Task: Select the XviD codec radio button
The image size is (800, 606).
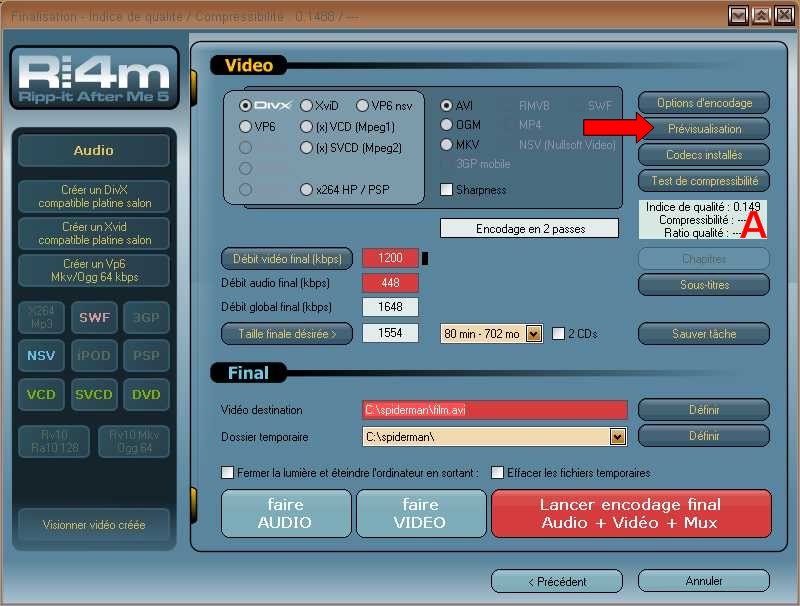Action: 307,105
